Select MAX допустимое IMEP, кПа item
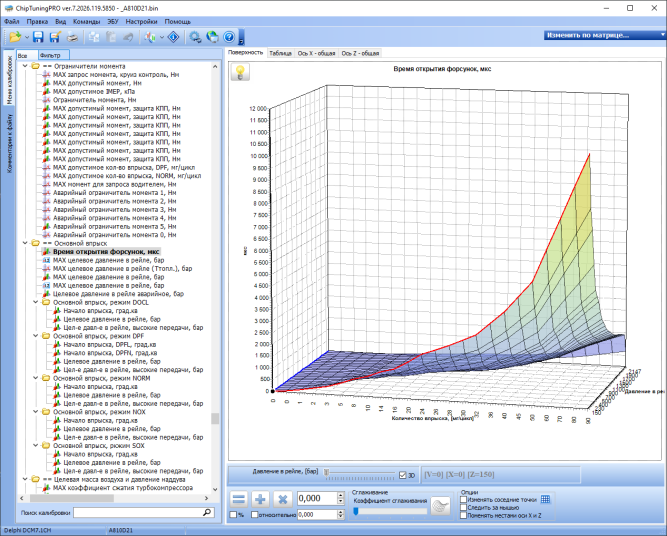 (94, 91)
